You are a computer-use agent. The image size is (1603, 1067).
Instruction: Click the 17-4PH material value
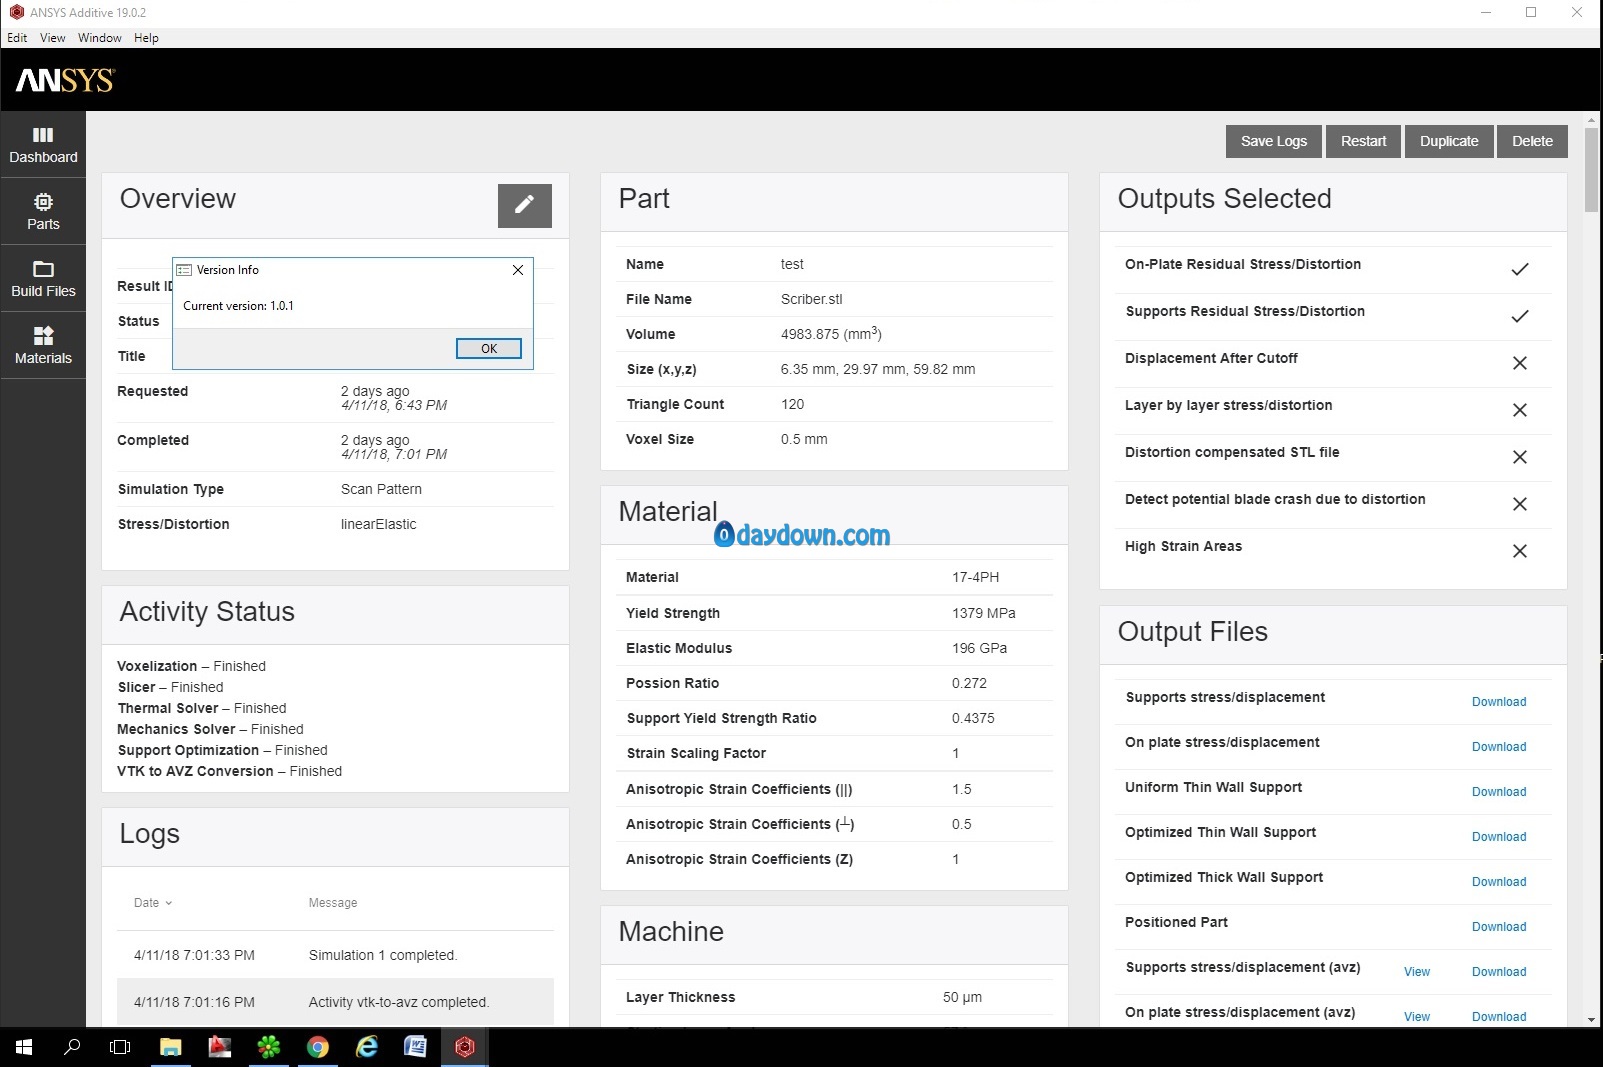pyautogui.click(x=975, y=577)
